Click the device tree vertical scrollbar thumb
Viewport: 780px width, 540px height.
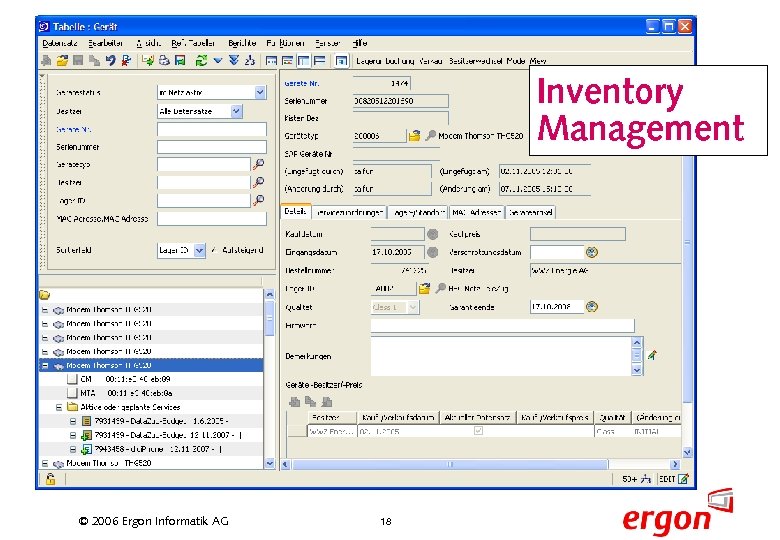coord(269,319)
